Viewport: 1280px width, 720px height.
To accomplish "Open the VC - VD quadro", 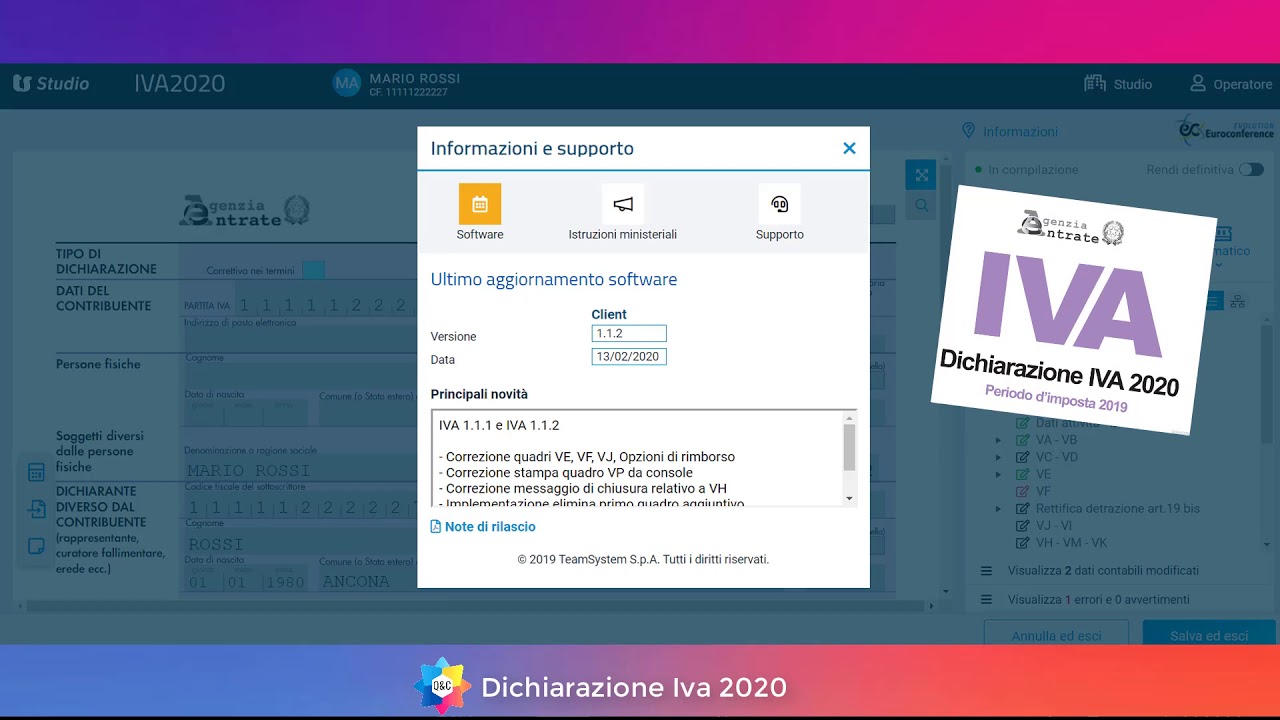I will [1057, 457].
